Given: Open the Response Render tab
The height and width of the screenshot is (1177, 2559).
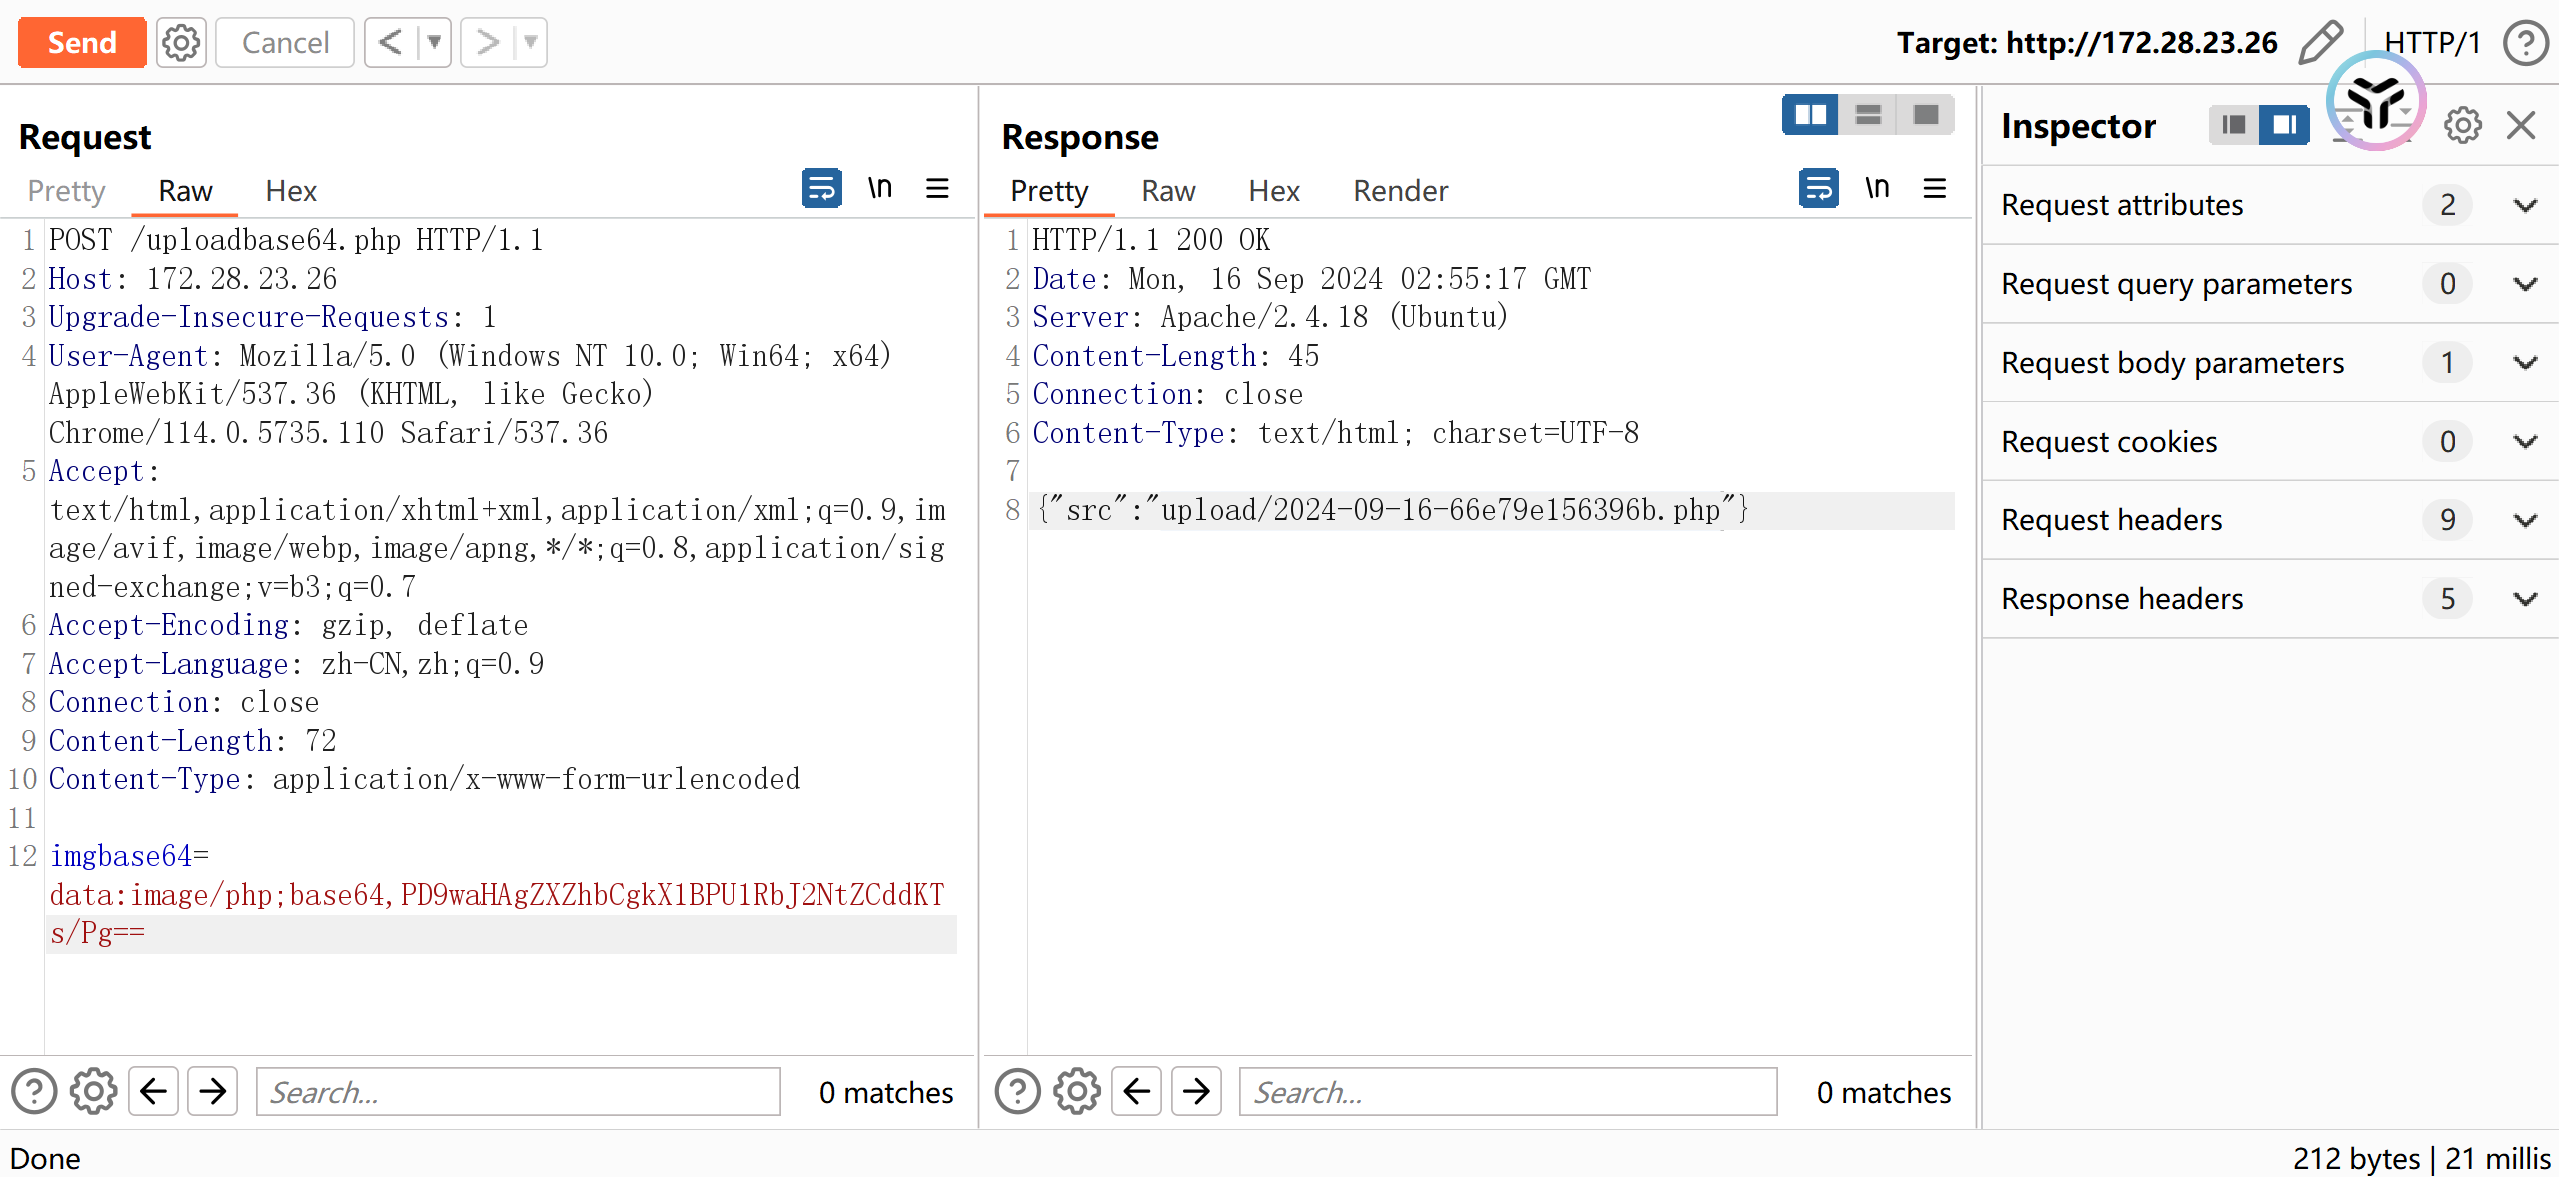Looking at the screenshot, I should [x=1400, y=191].
